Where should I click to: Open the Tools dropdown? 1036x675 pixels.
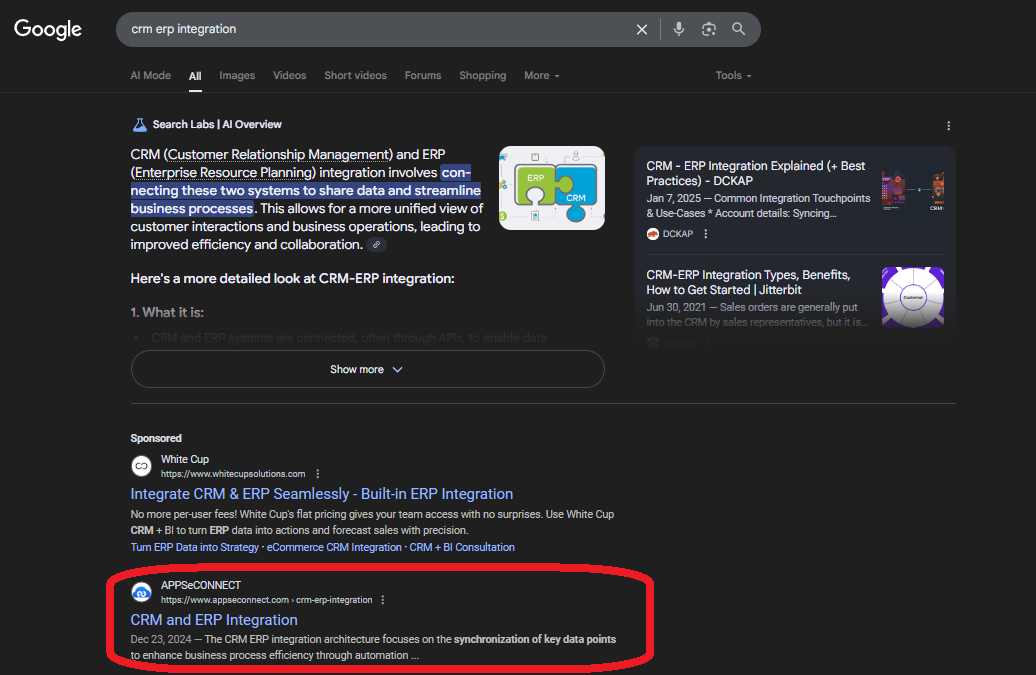coord(733,75)
